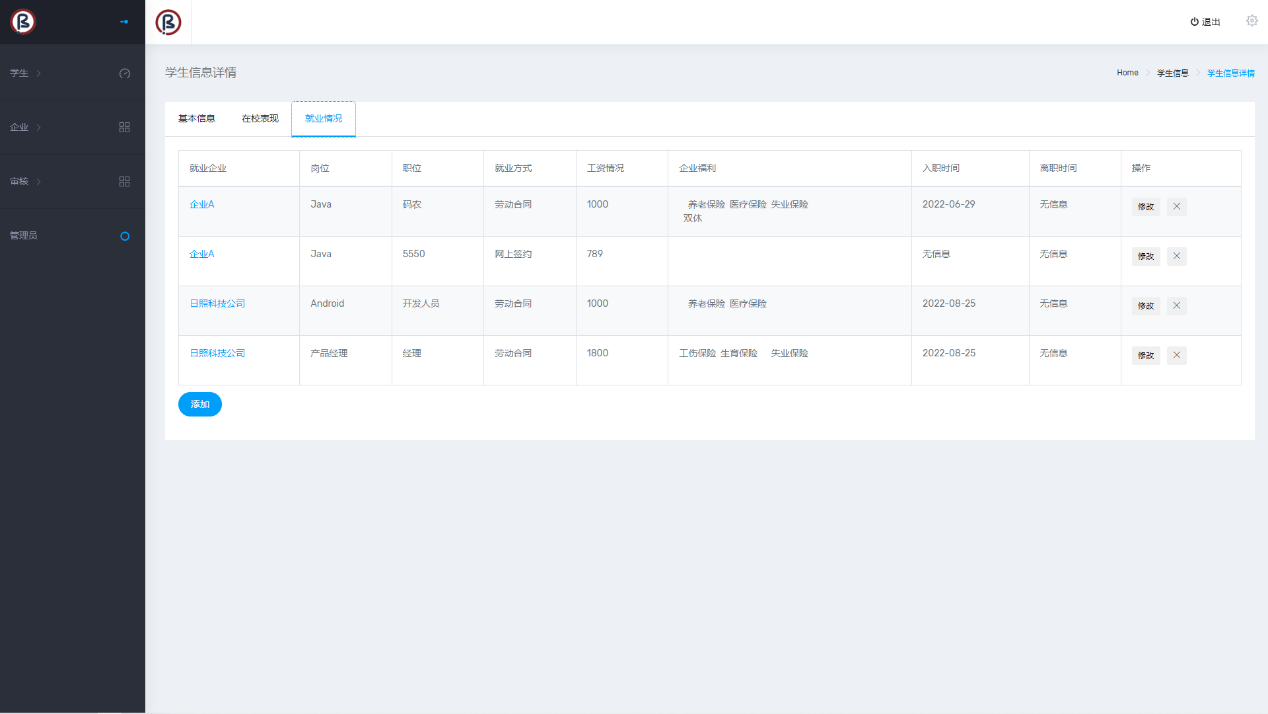Click the logo in the top header bar

tap(169, 22)
